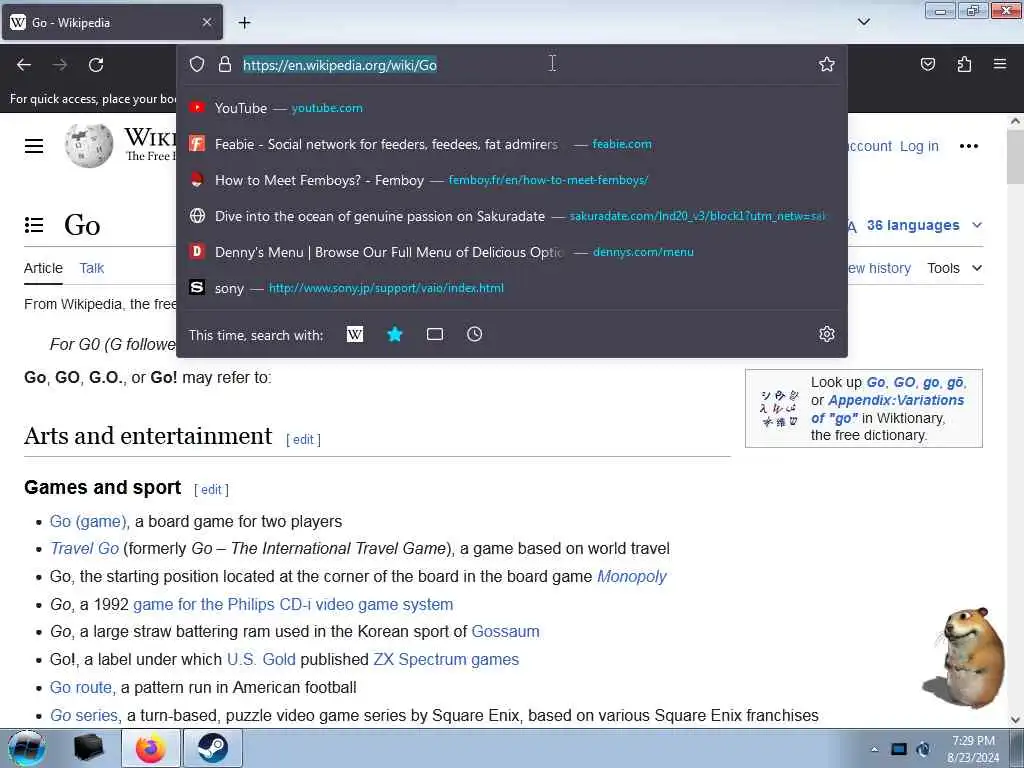
Task: Open the Gossaum link
Action: [x=505, y=632]
